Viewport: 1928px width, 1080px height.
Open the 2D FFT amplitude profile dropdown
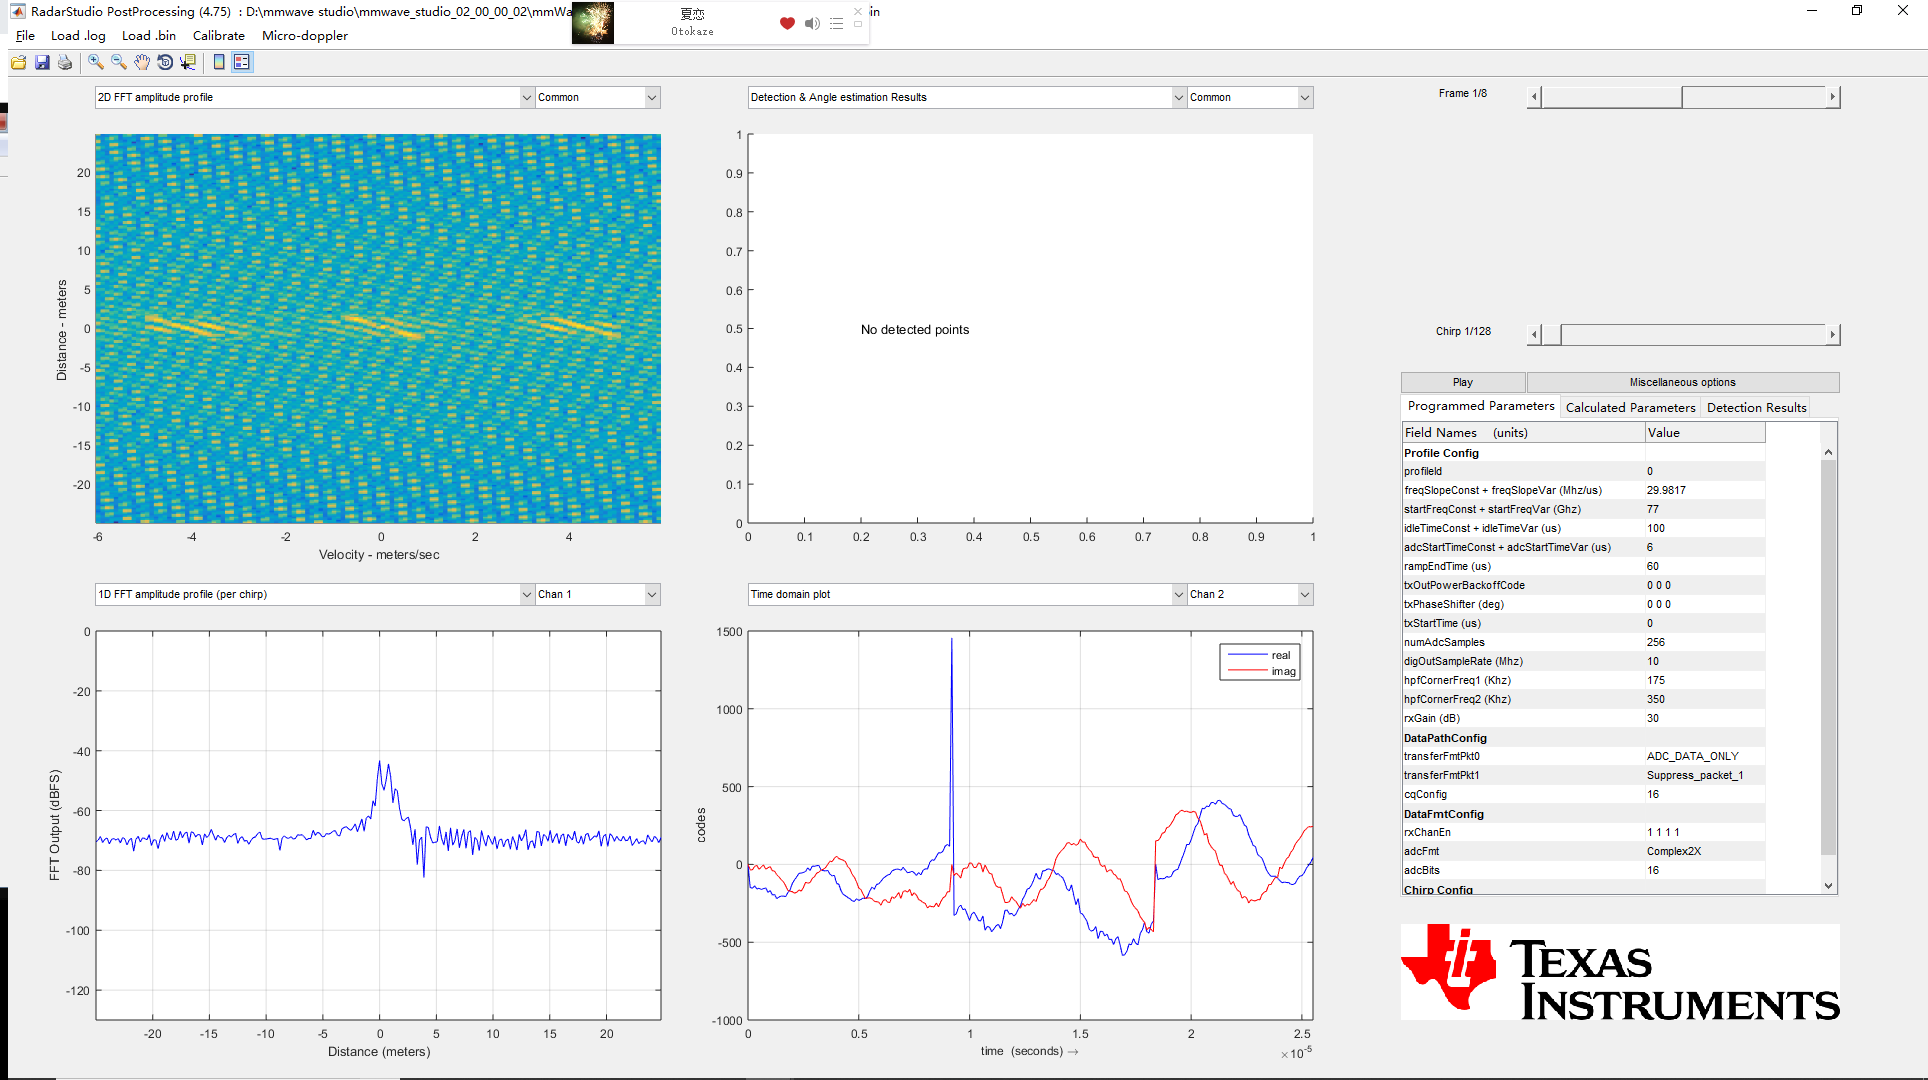(527, 97)
